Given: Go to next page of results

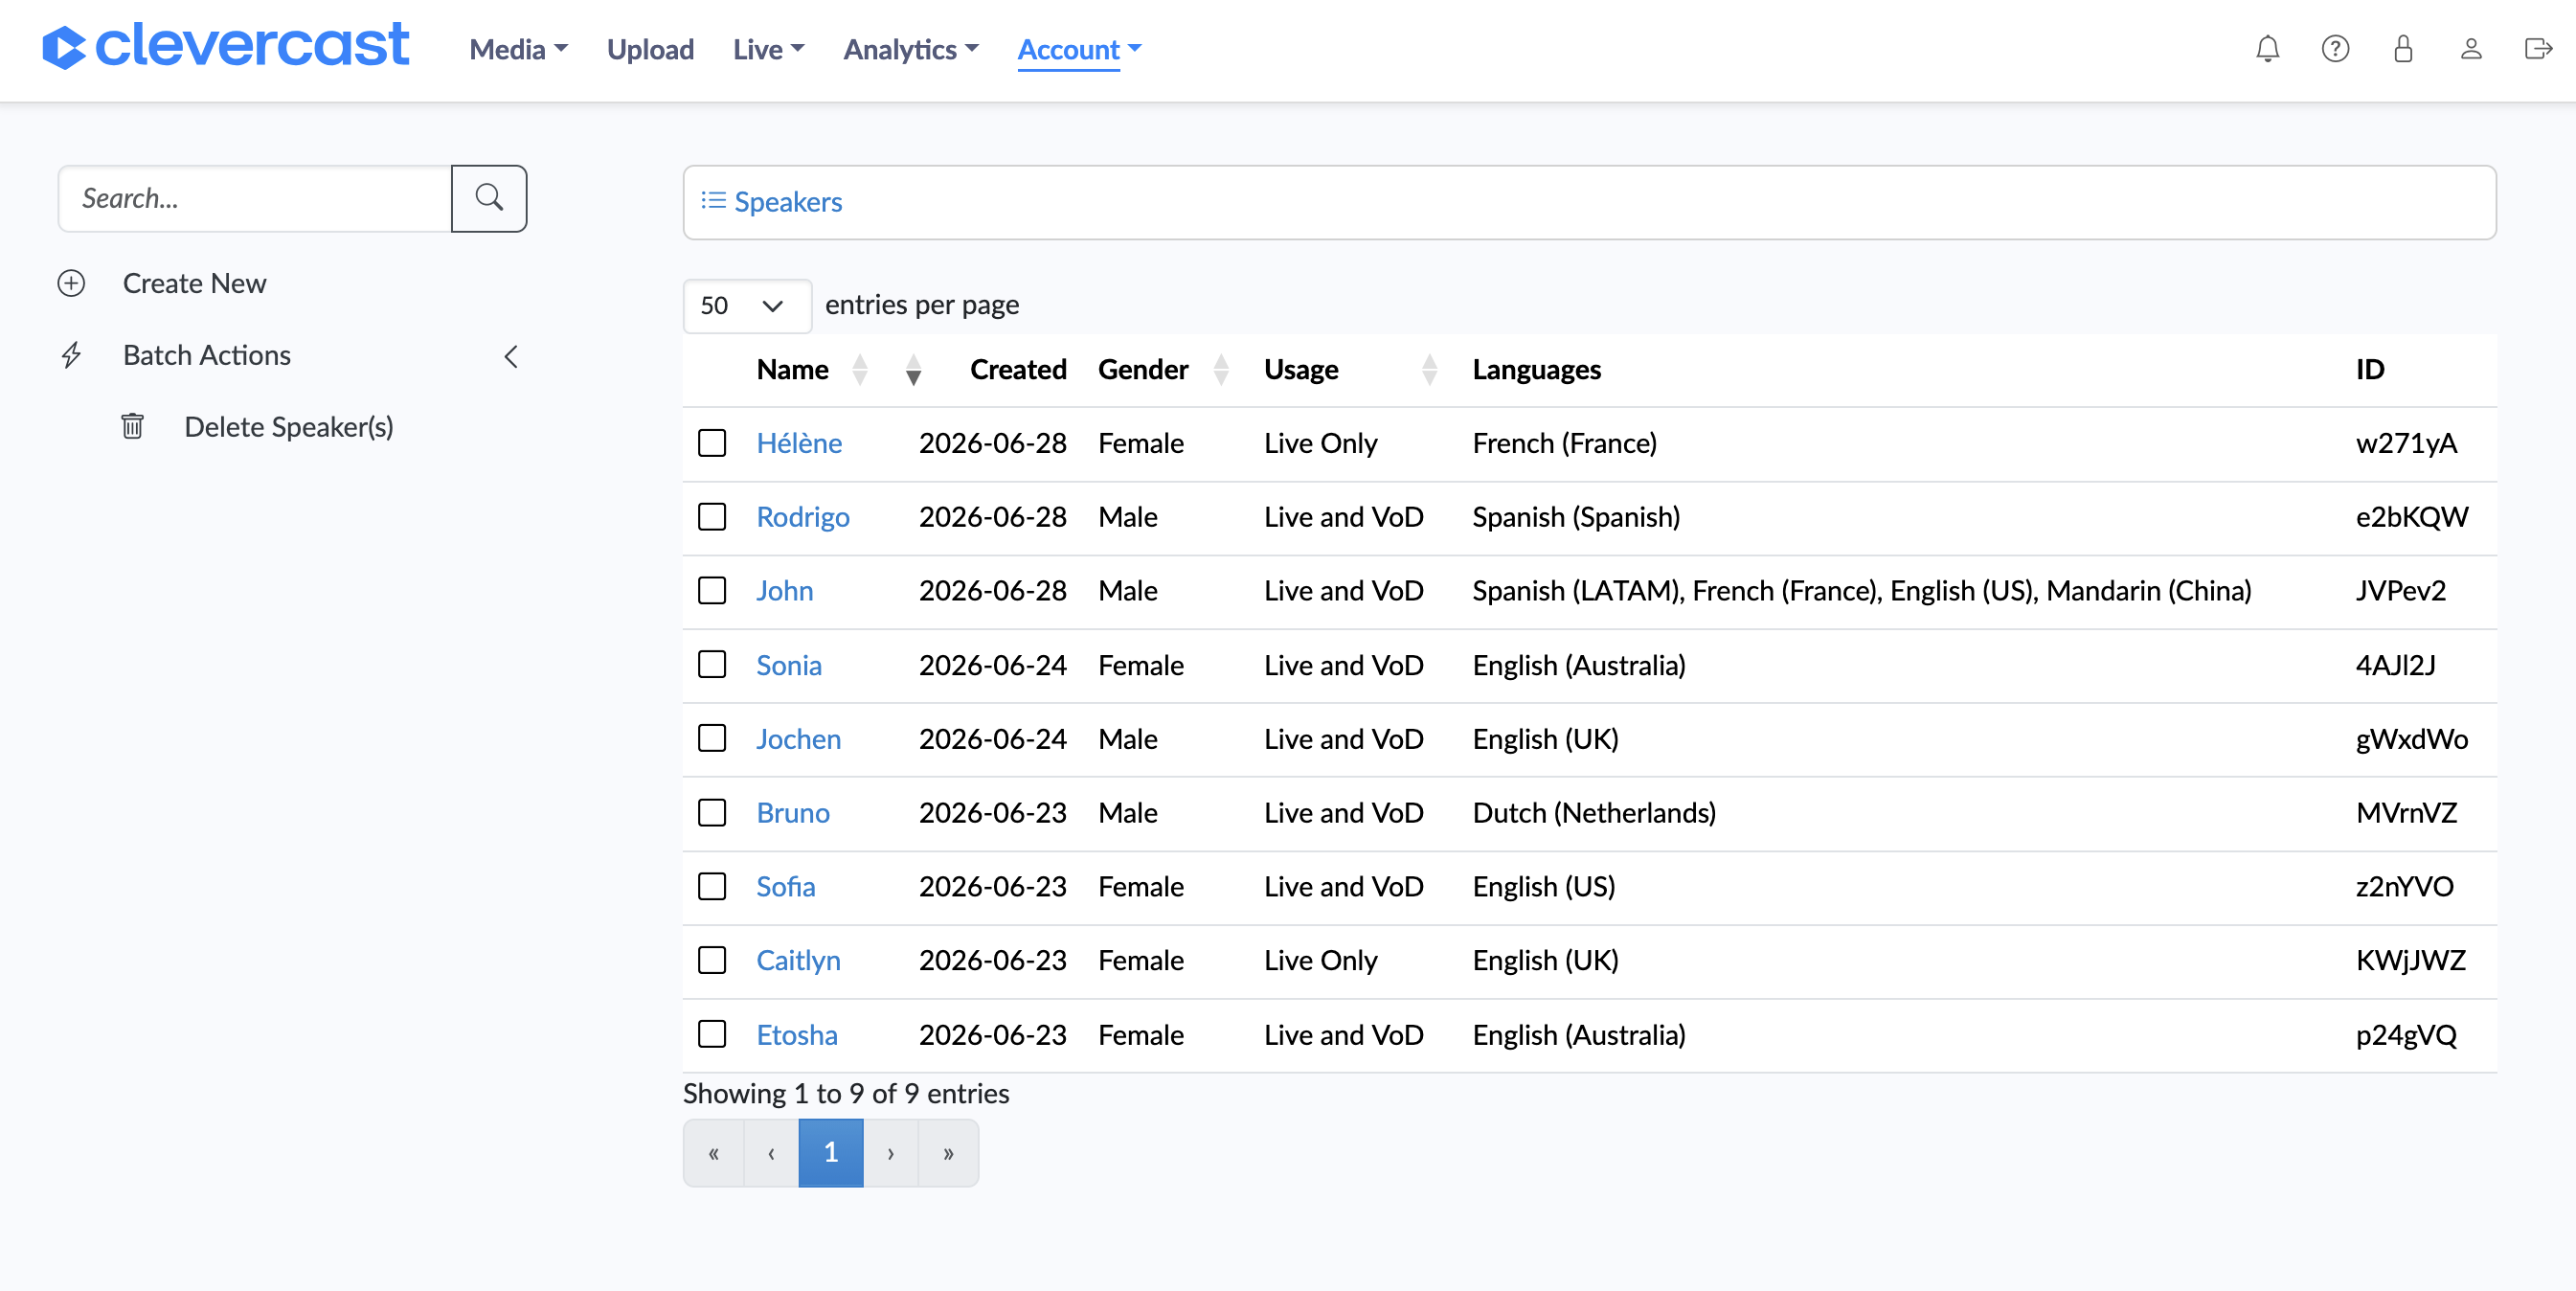Looking at the screenshot, I should coord(890,1153).
